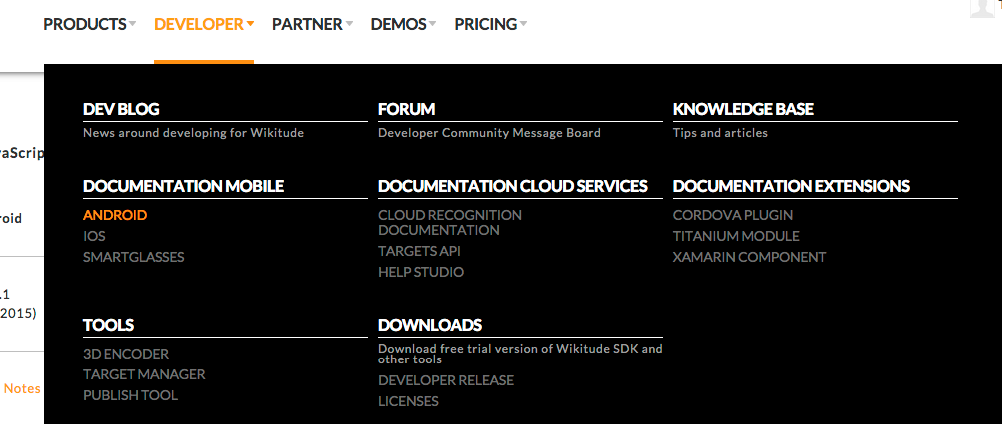This screenshot has height=424, width=1002.
Task: Click the DOCUMENTATION MOBILE heading
Action: 183,186
